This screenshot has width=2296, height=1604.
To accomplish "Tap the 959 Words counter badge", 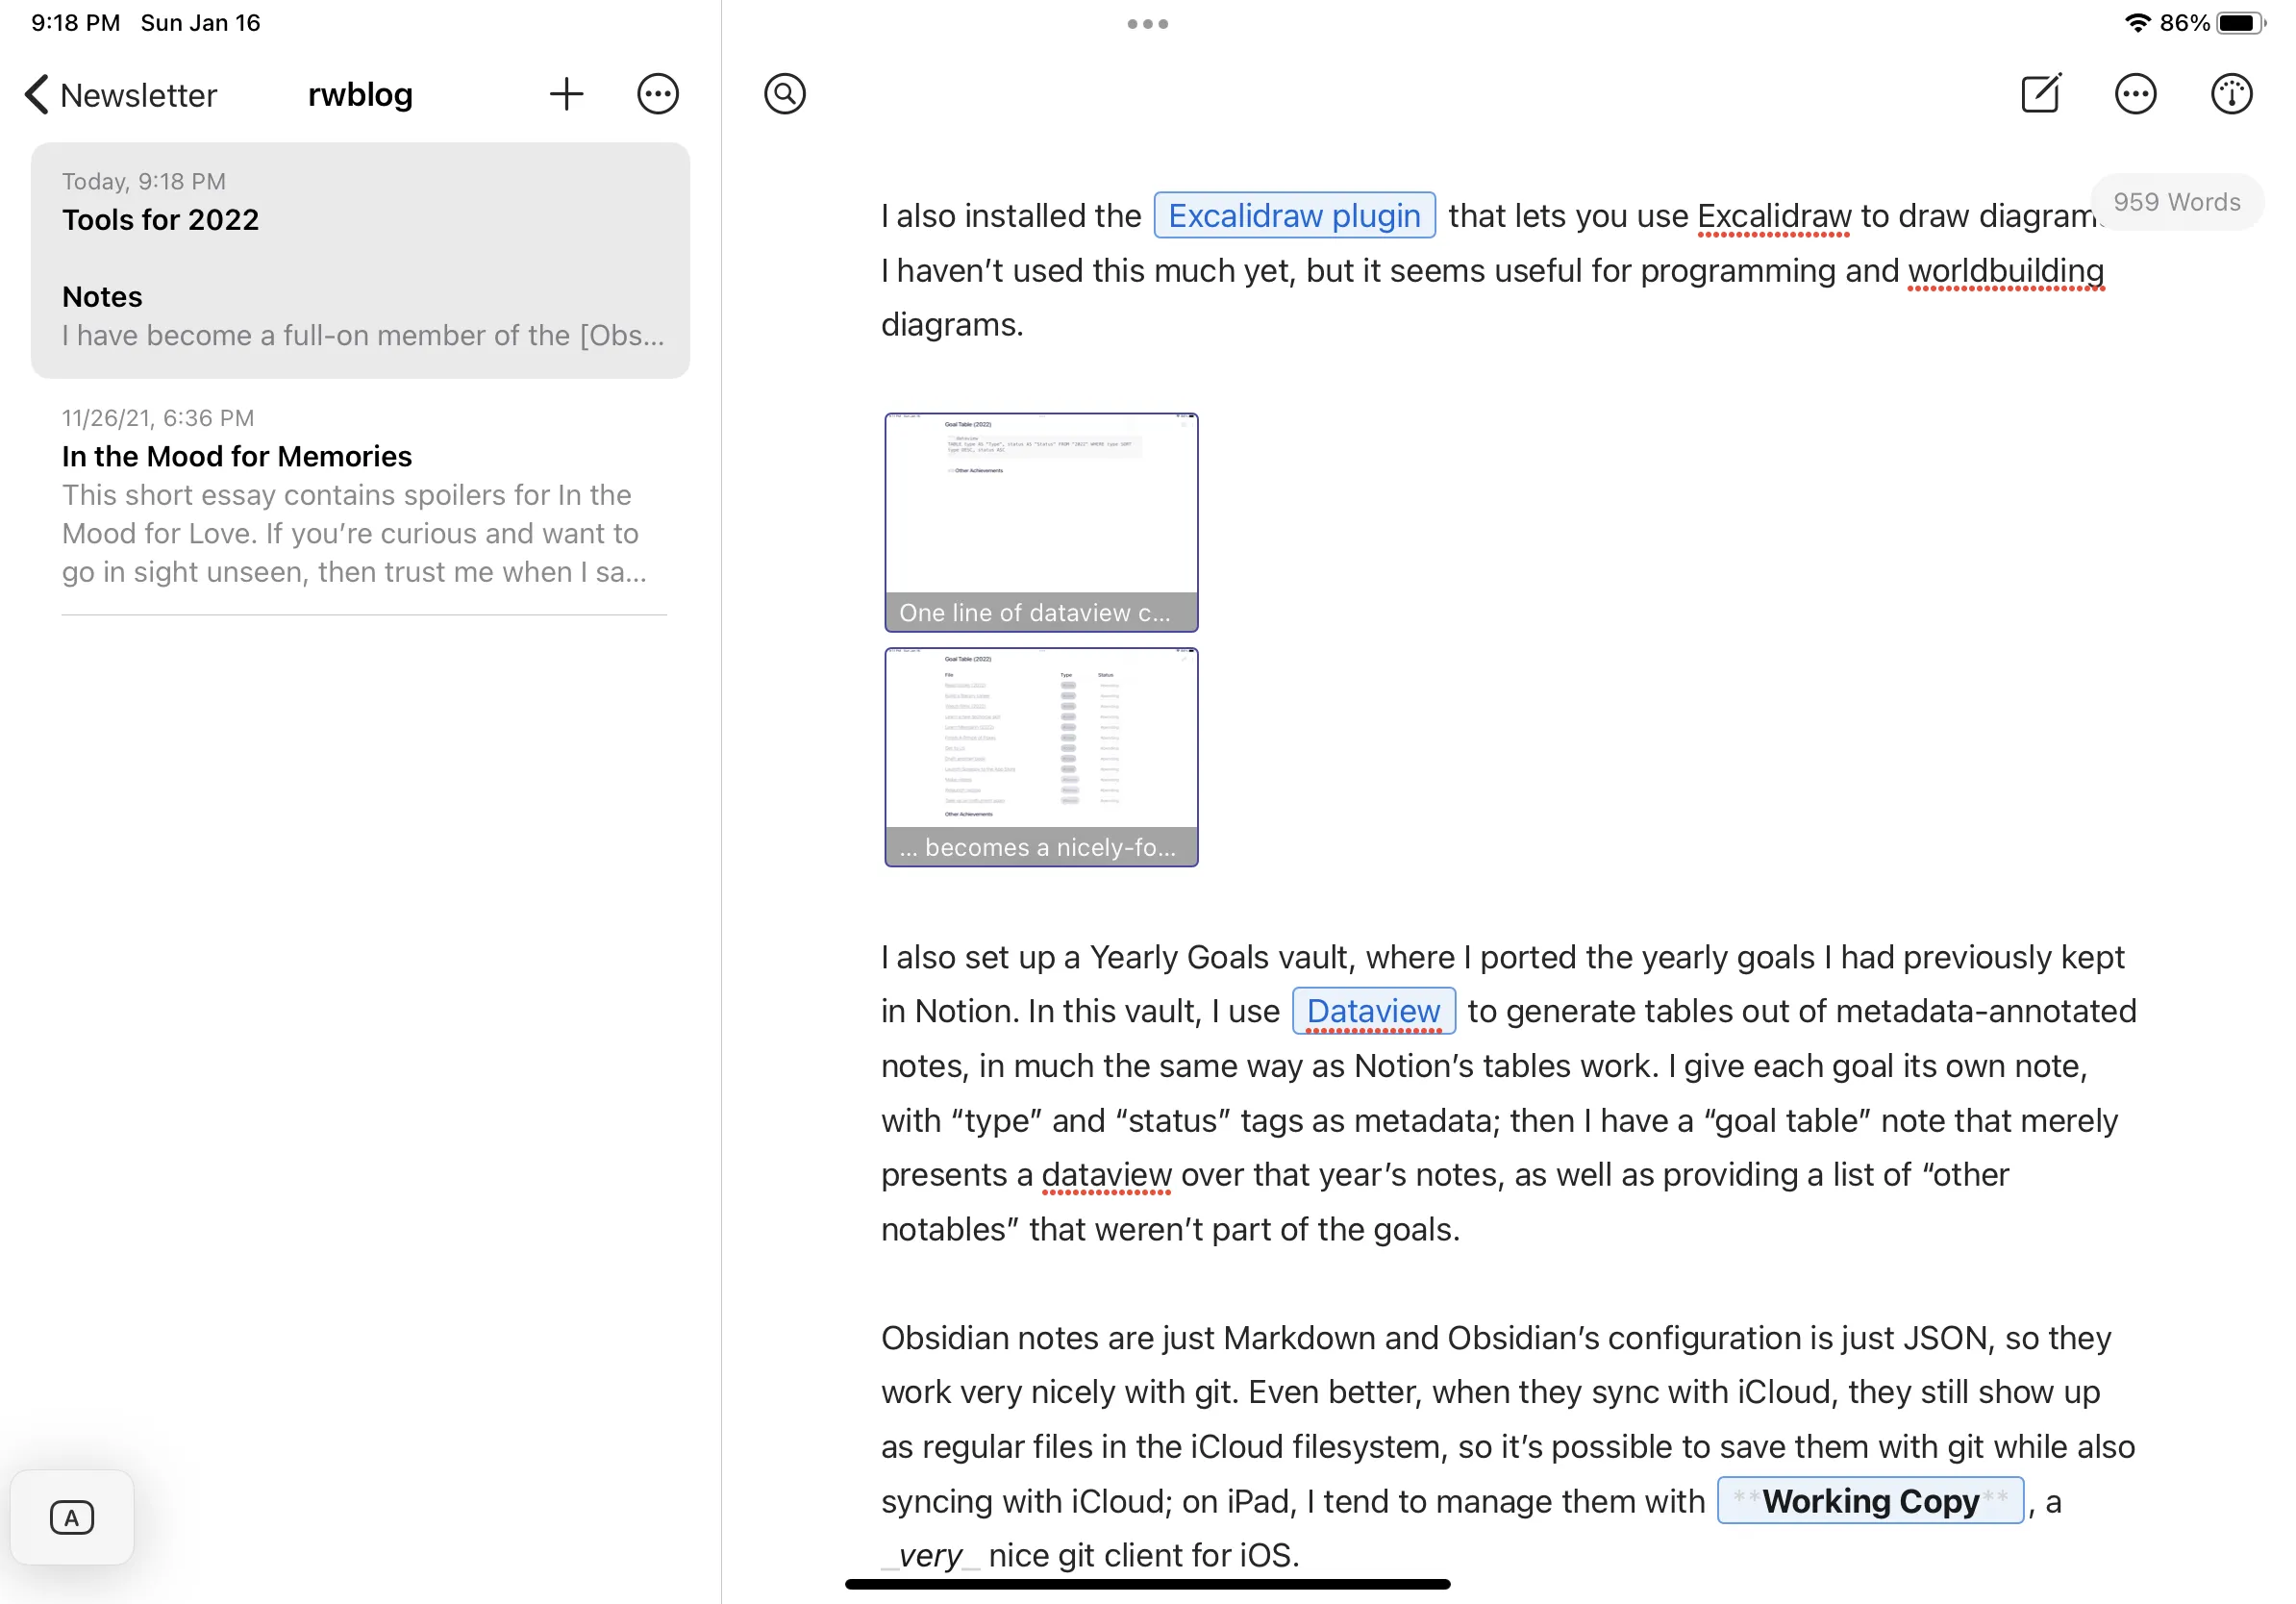I will (2176, 202).
